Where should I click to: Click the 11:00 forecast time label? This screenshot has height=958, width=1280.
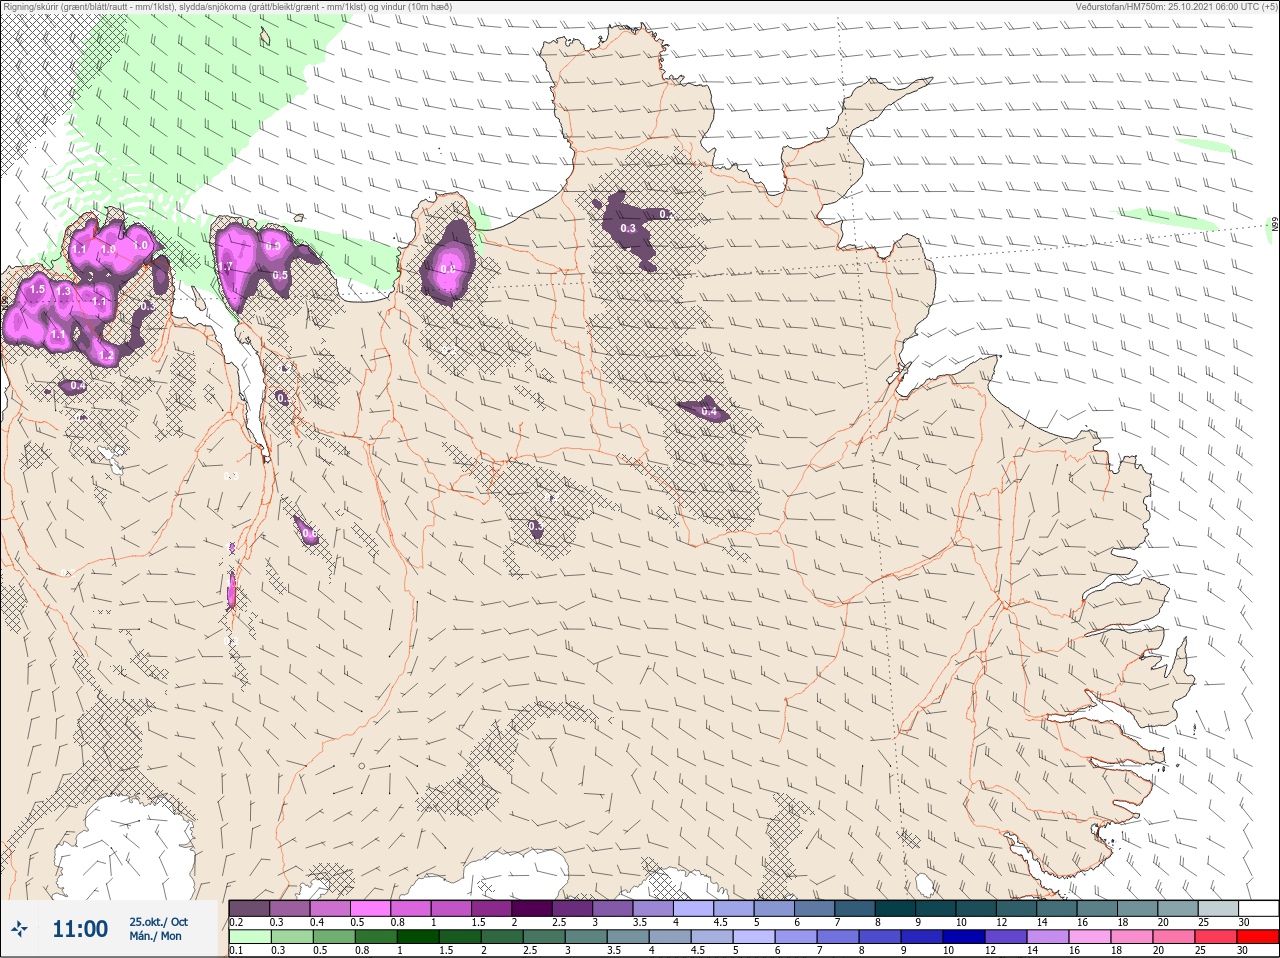point(80,929)
